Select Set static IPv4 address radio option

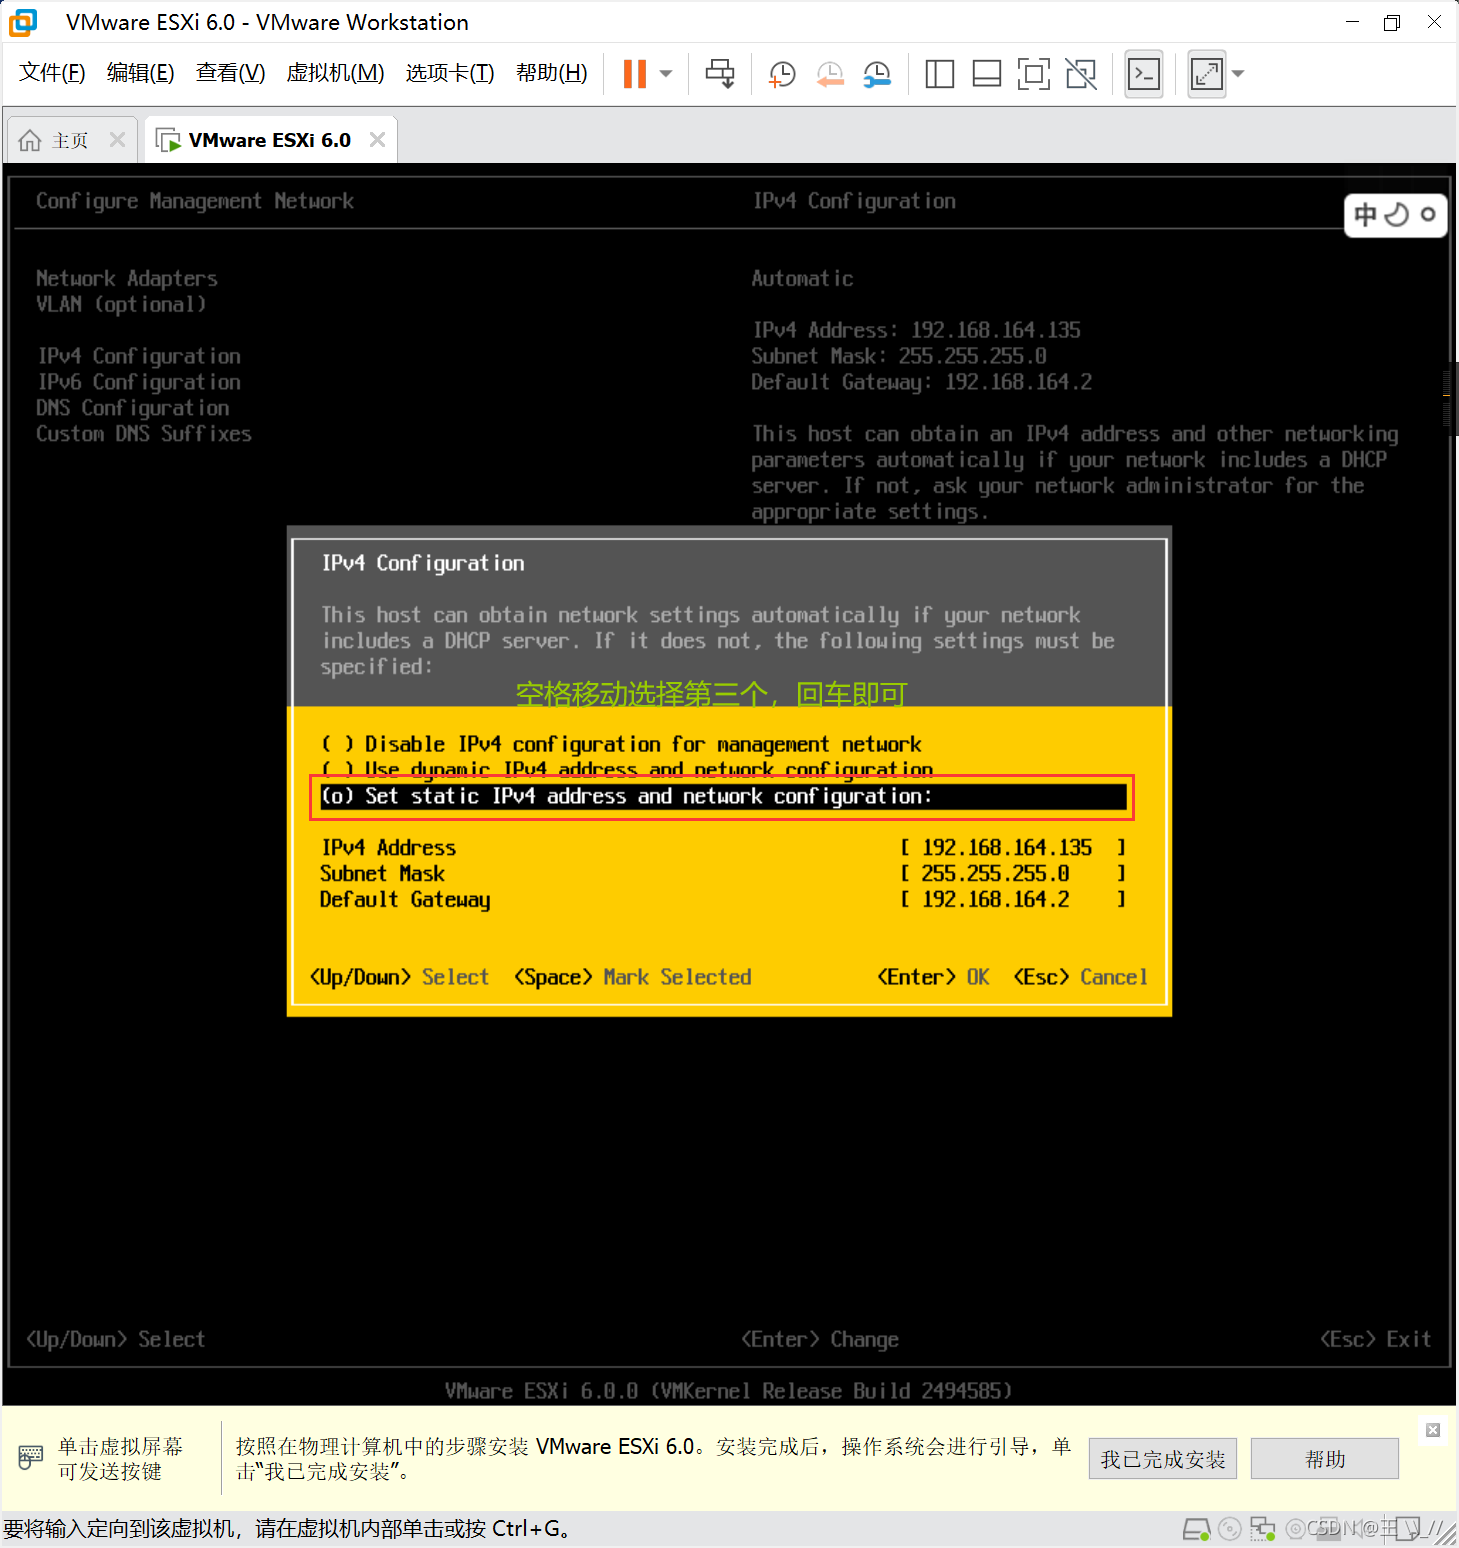click(x=723, y=797)
